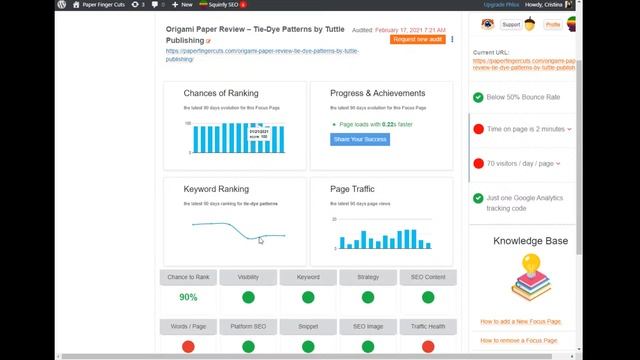Viewport: 640px width, 360px height.
Task: Click green status dot under SEO Image
Action: (368, 347)
